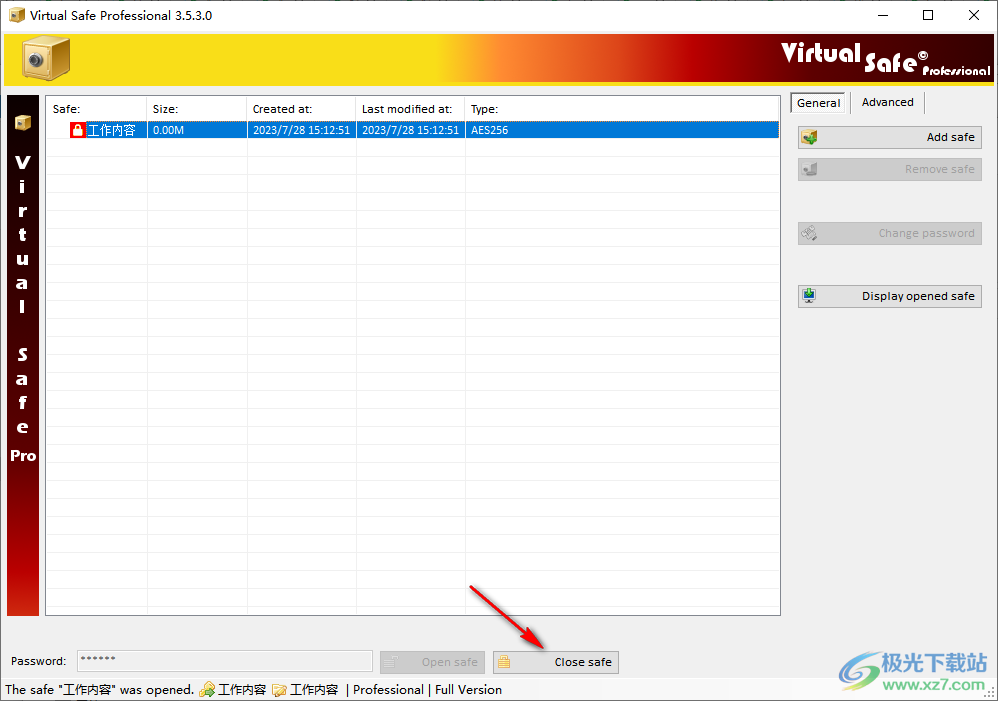This screenshot has width=998, height=701.
Task: Click the Display opened safe monitor icon
Action: click(810, 296)
